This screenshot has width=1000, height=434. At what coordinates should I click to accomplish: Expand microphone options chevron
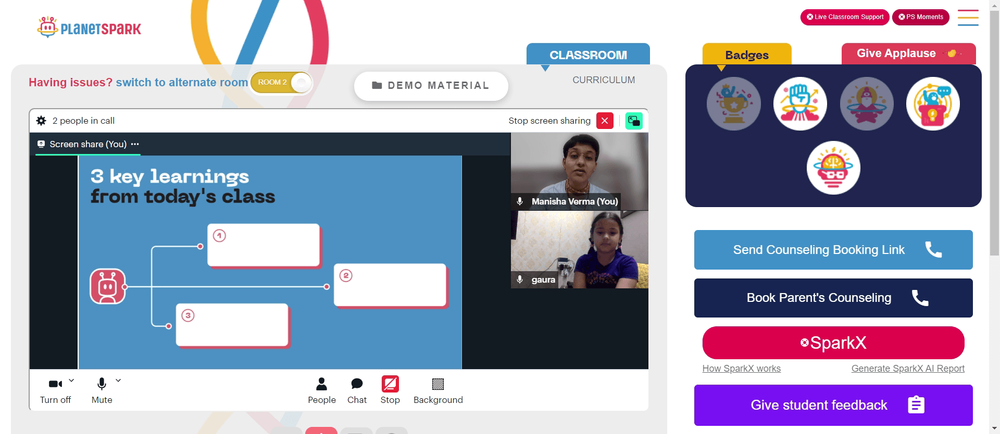pos(118,380)
